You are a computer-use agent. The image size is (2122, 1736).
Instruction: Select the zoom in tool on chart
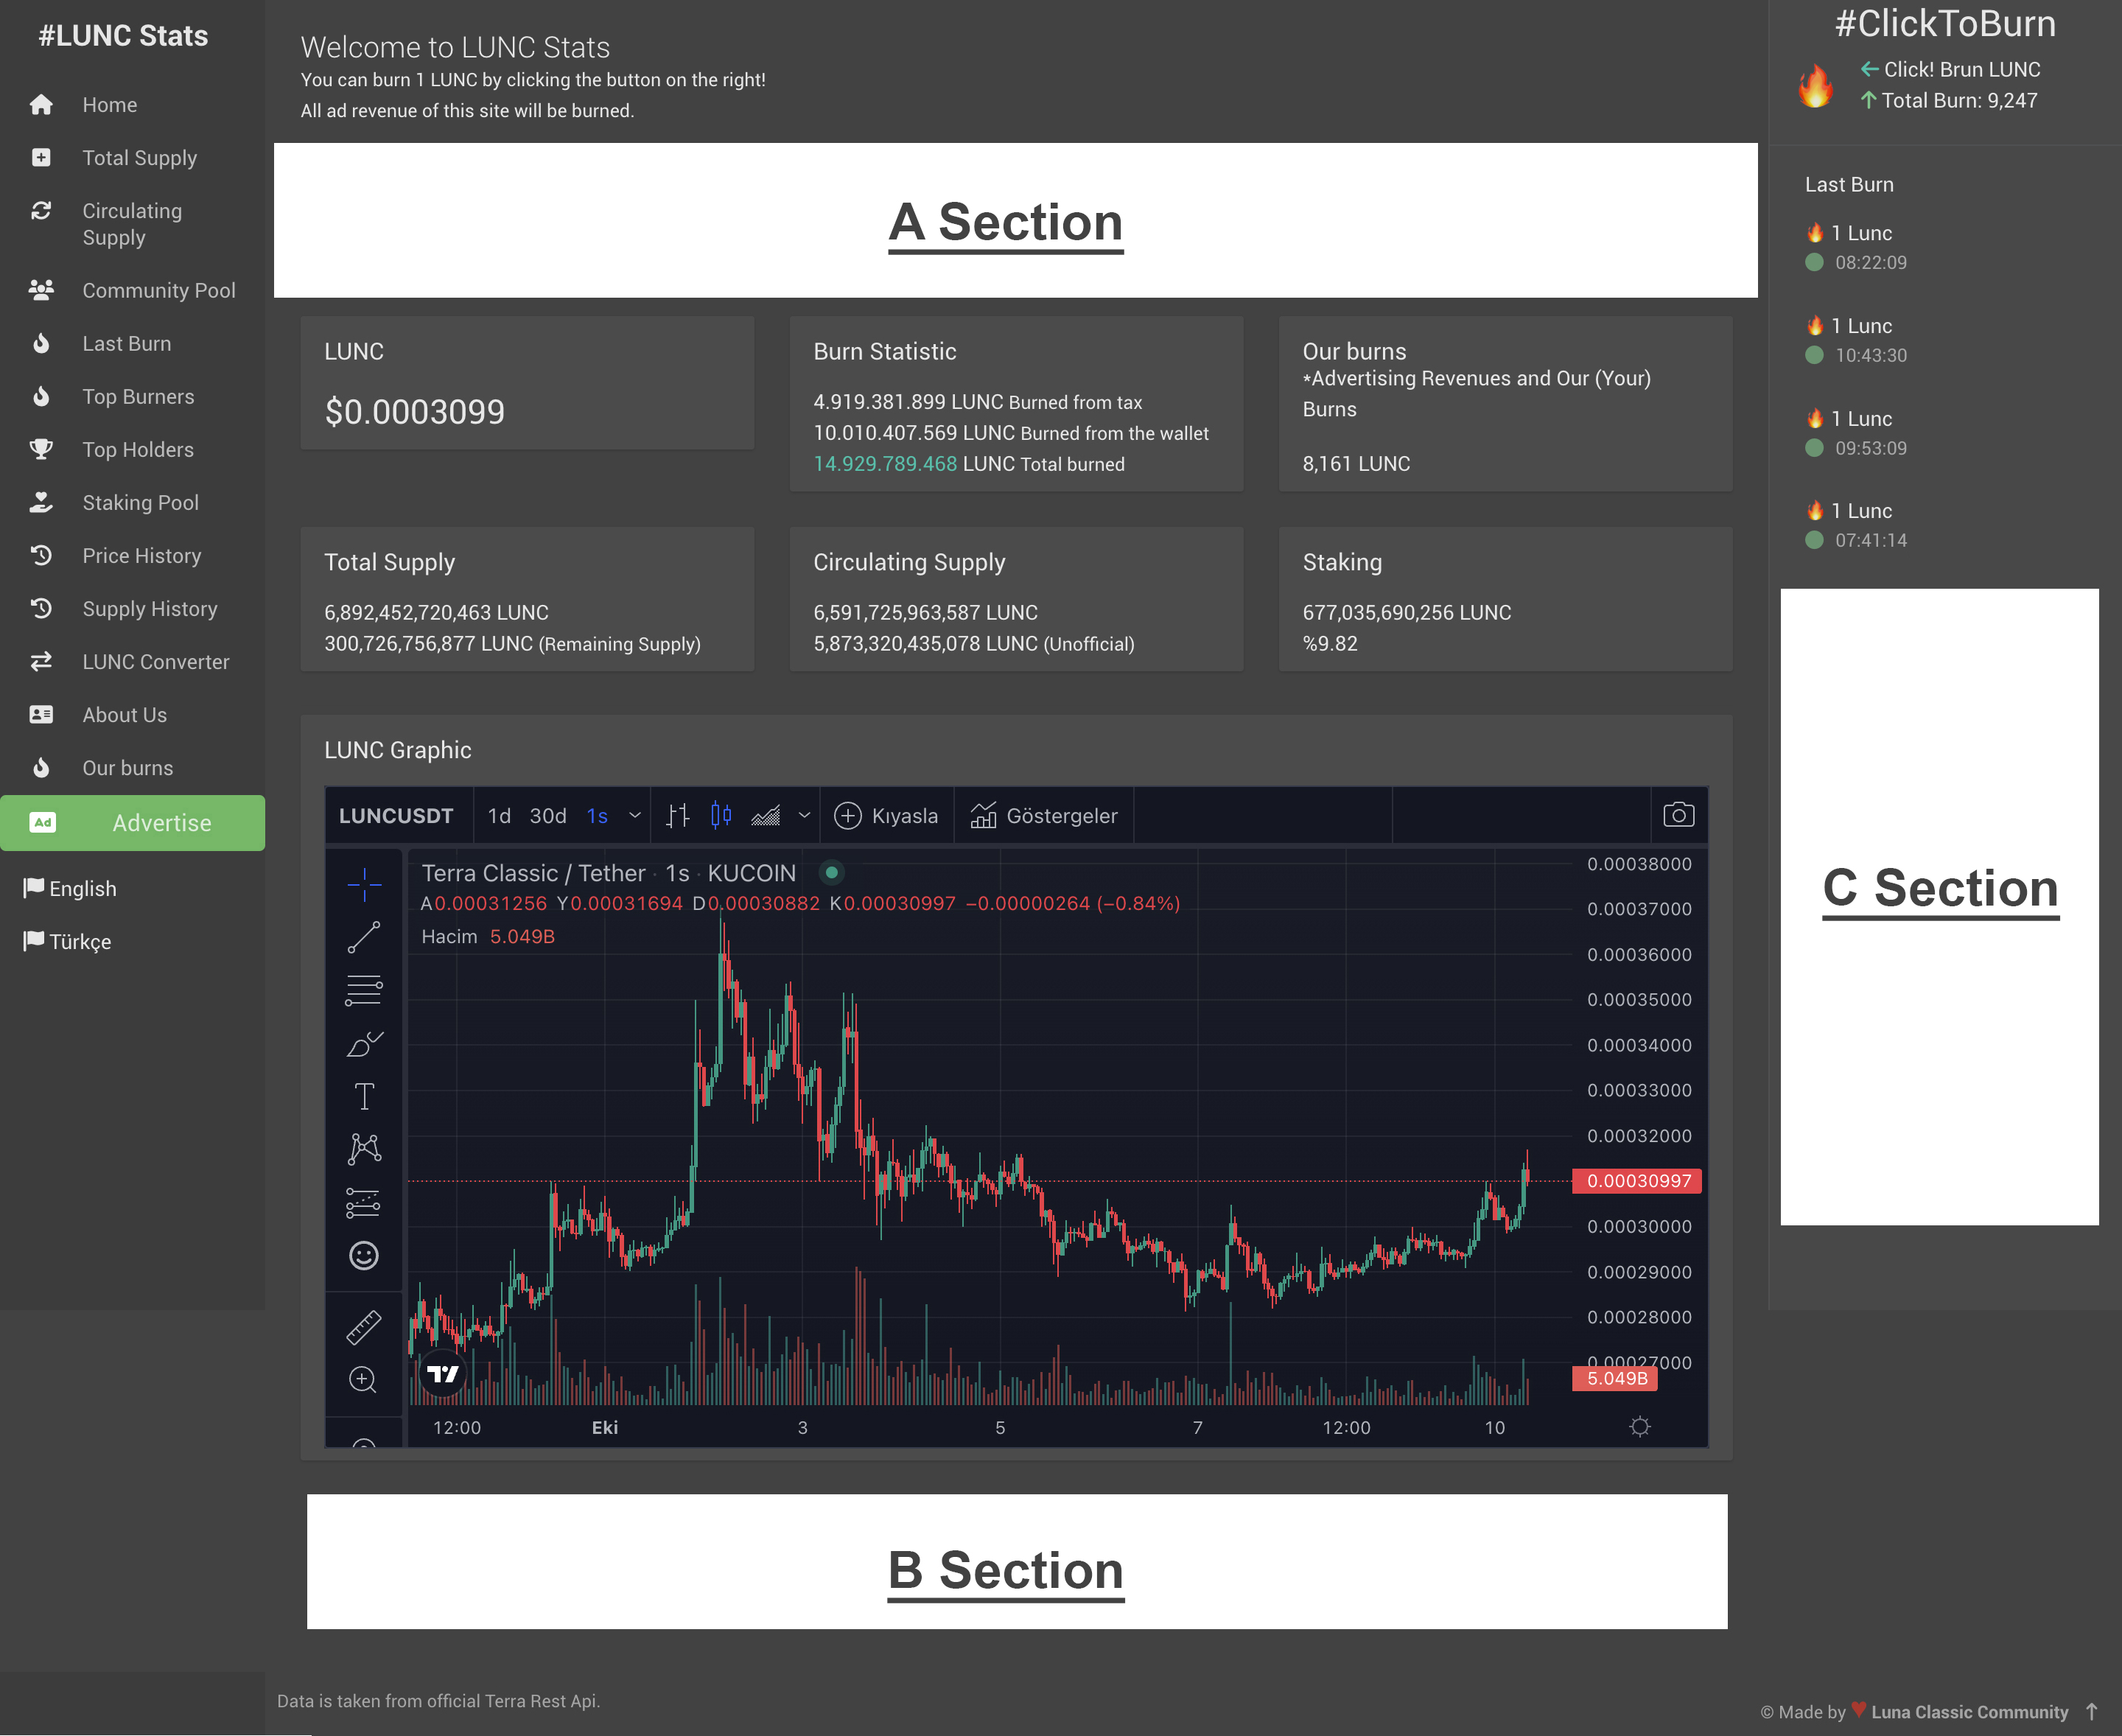364,1380
